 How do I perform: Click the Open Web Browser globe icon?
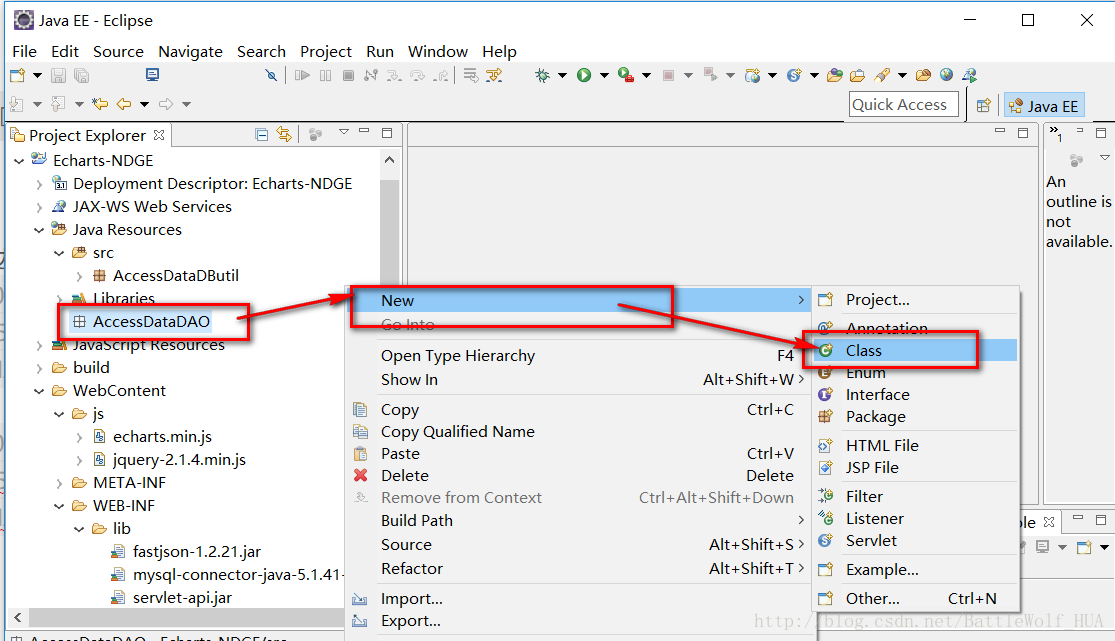(946, 75)
